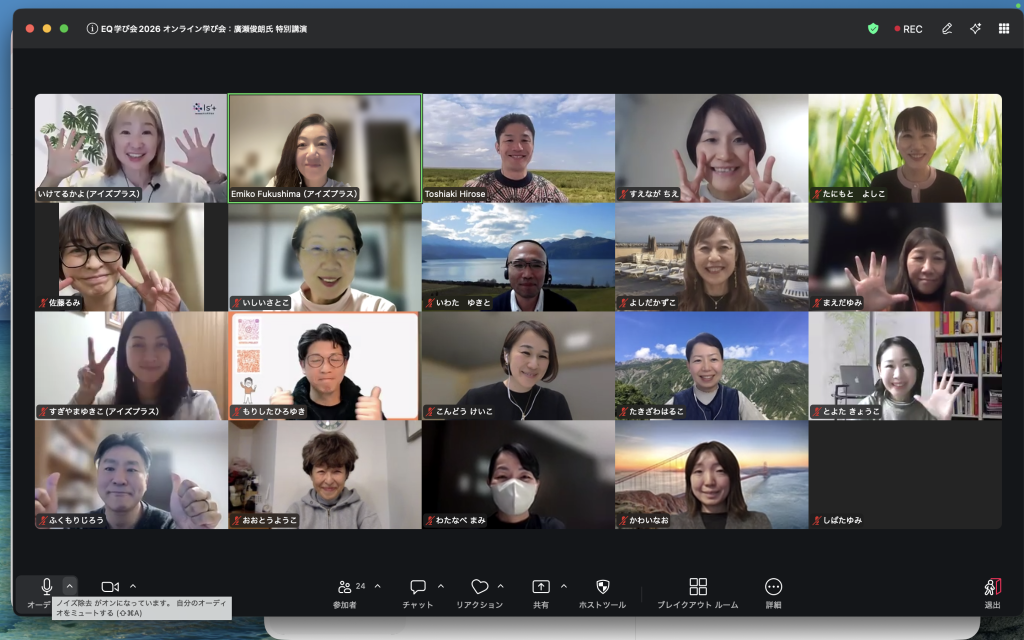Toggle the video camera on or off
Screen dimensions: 1024x640
pos(110,587)
